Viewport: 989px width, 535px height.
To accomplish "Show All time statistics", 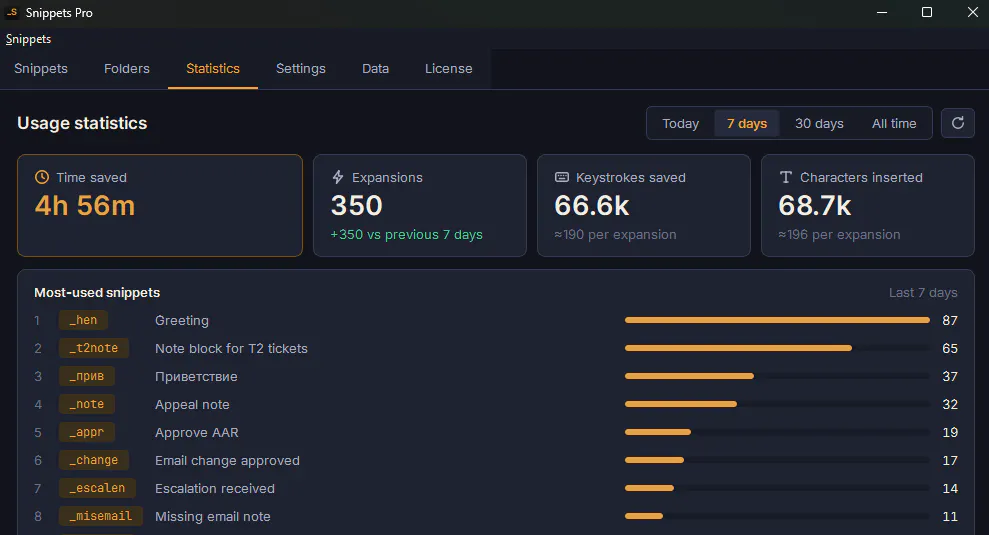I will click(x=894, y=124).
